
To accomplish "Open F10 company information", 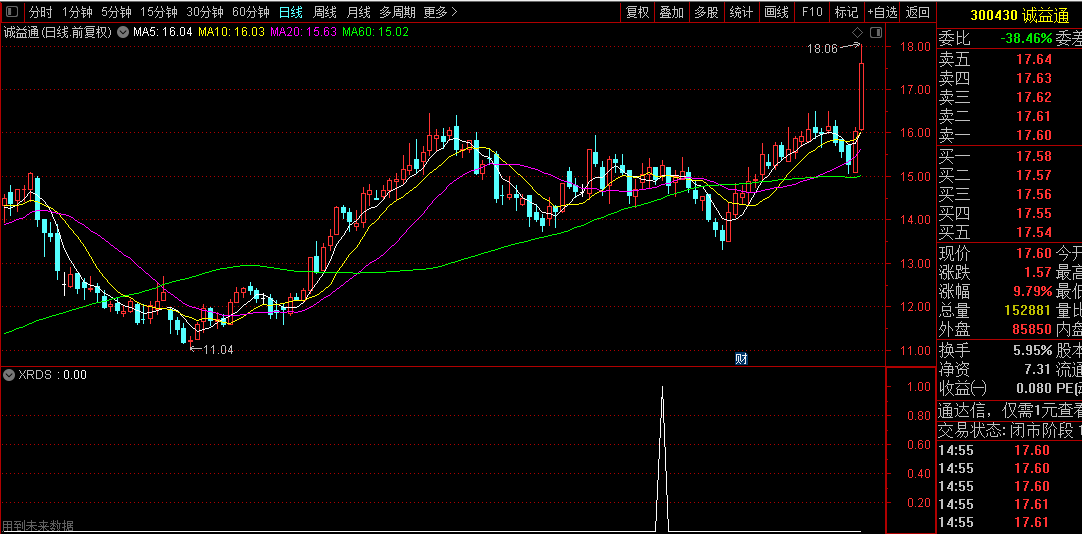I will pyautogui.click(x=812, y=12).
